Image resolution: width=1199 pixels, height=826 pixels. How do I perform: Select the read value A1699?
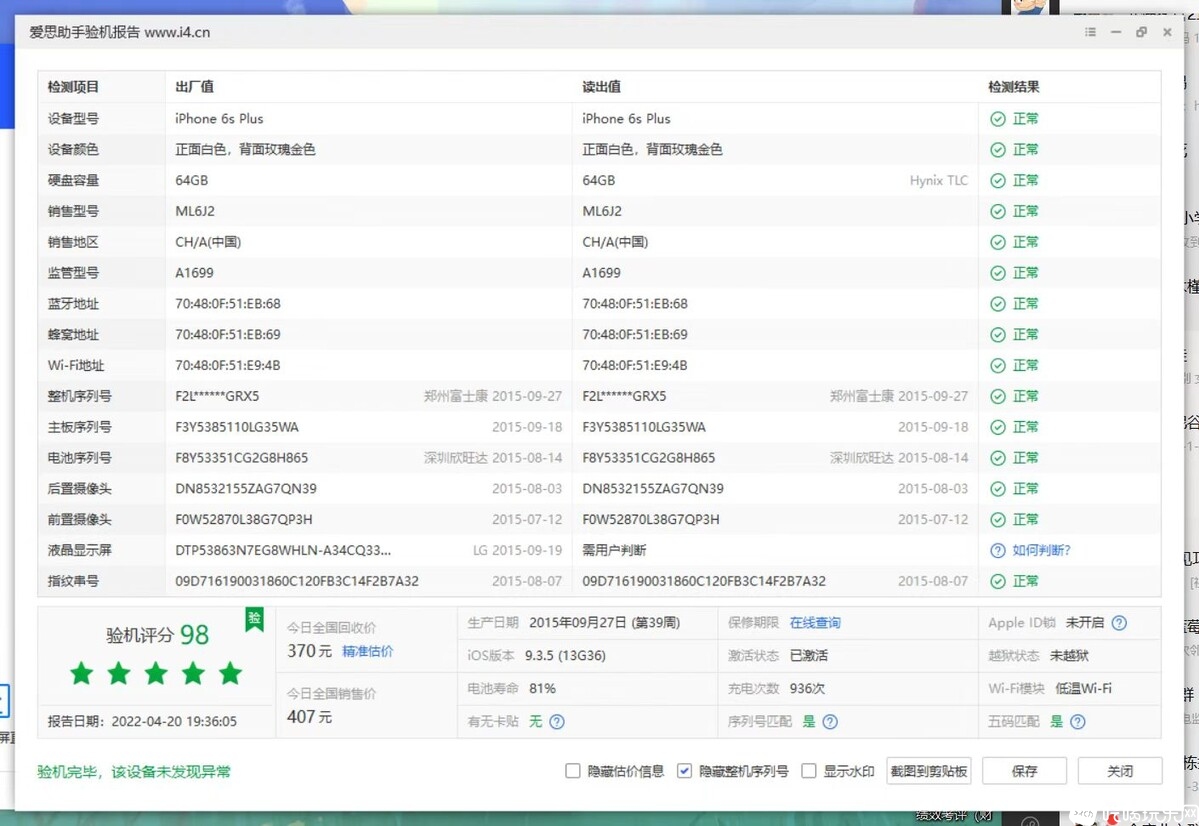point(602,273)
